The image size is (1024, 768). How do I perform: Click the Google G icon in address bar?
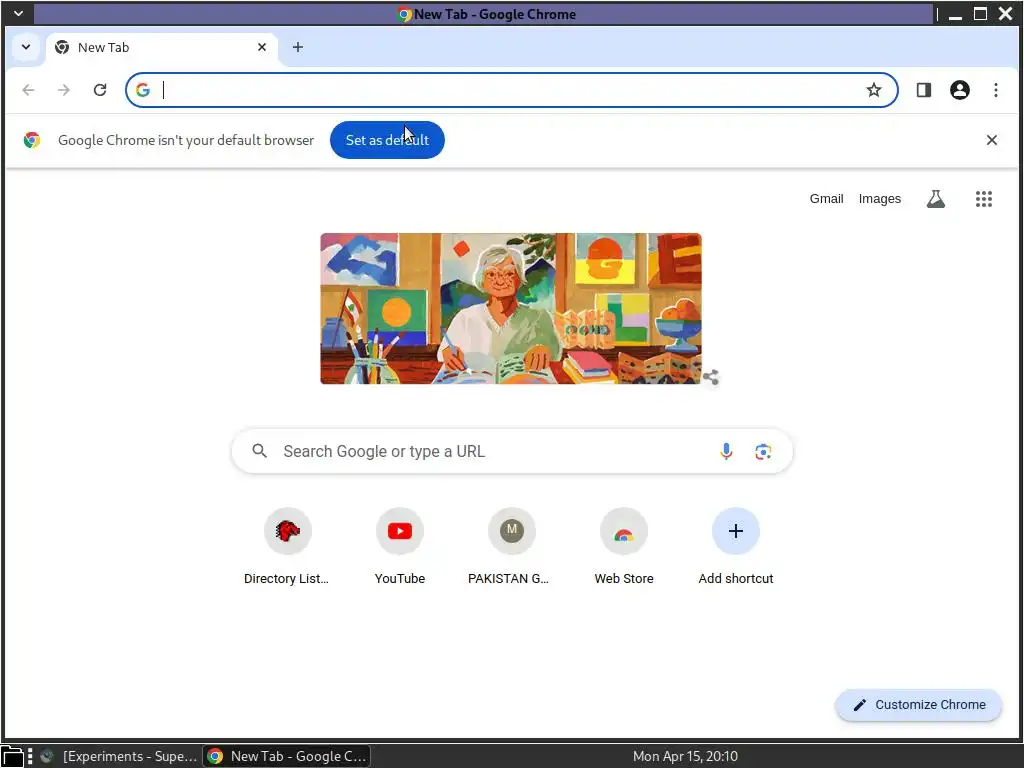point(143,90)
